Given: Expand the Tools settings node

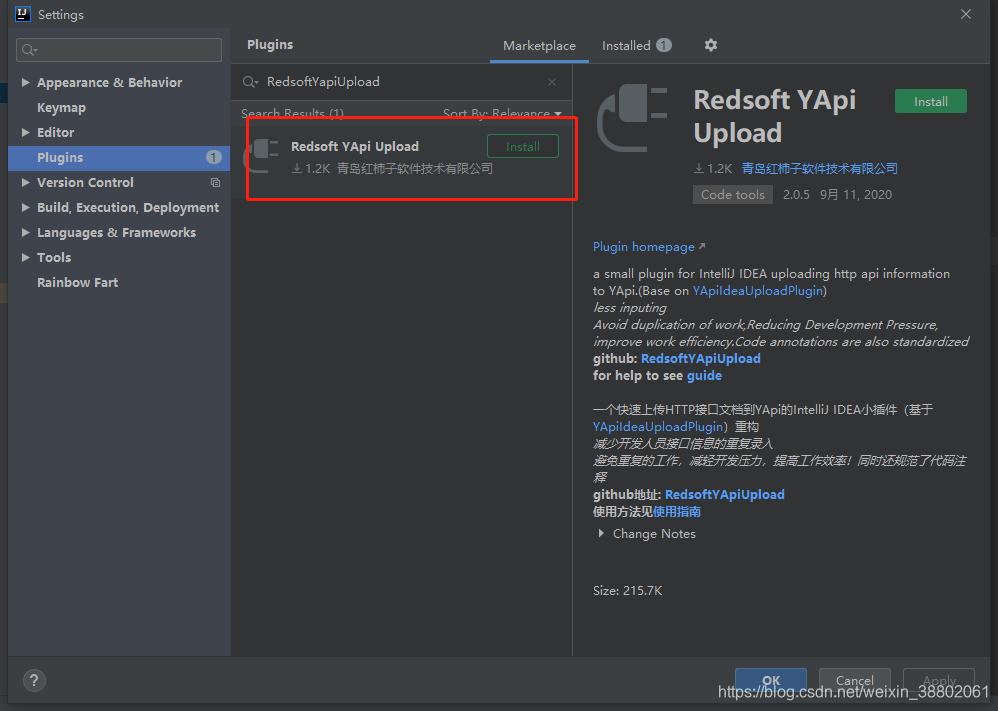Looking at the screenshot, I should 25,257.
